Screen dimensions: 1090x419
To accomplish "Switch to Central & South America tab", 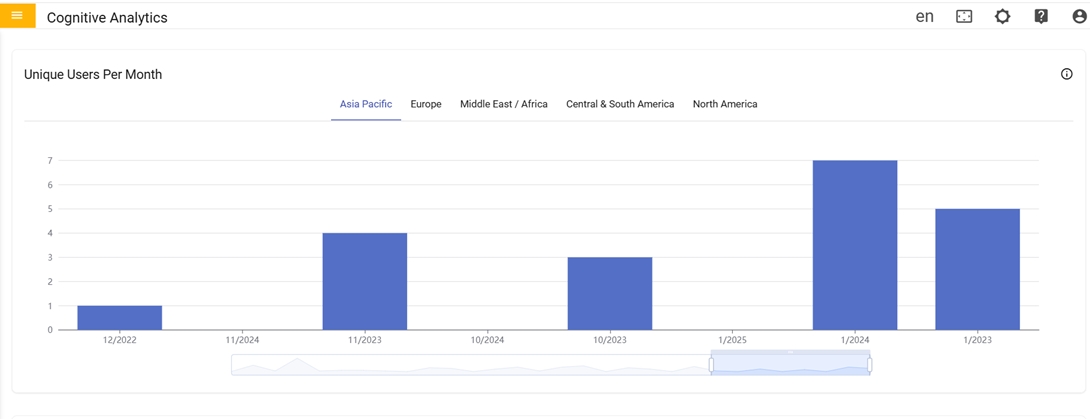I will point(620,104).
